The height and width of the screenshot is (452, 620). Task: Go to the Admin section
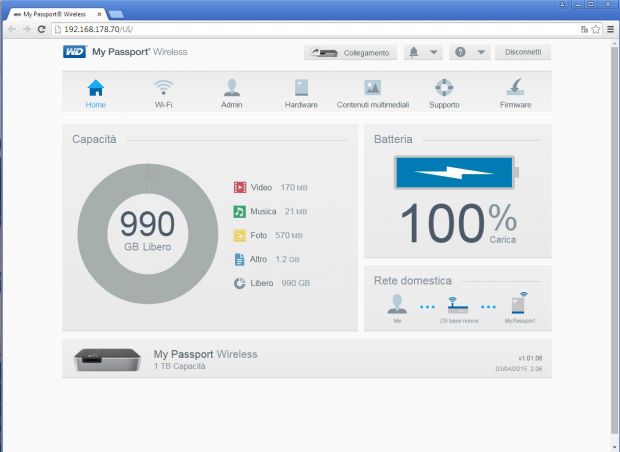click(x=232, y=93)
